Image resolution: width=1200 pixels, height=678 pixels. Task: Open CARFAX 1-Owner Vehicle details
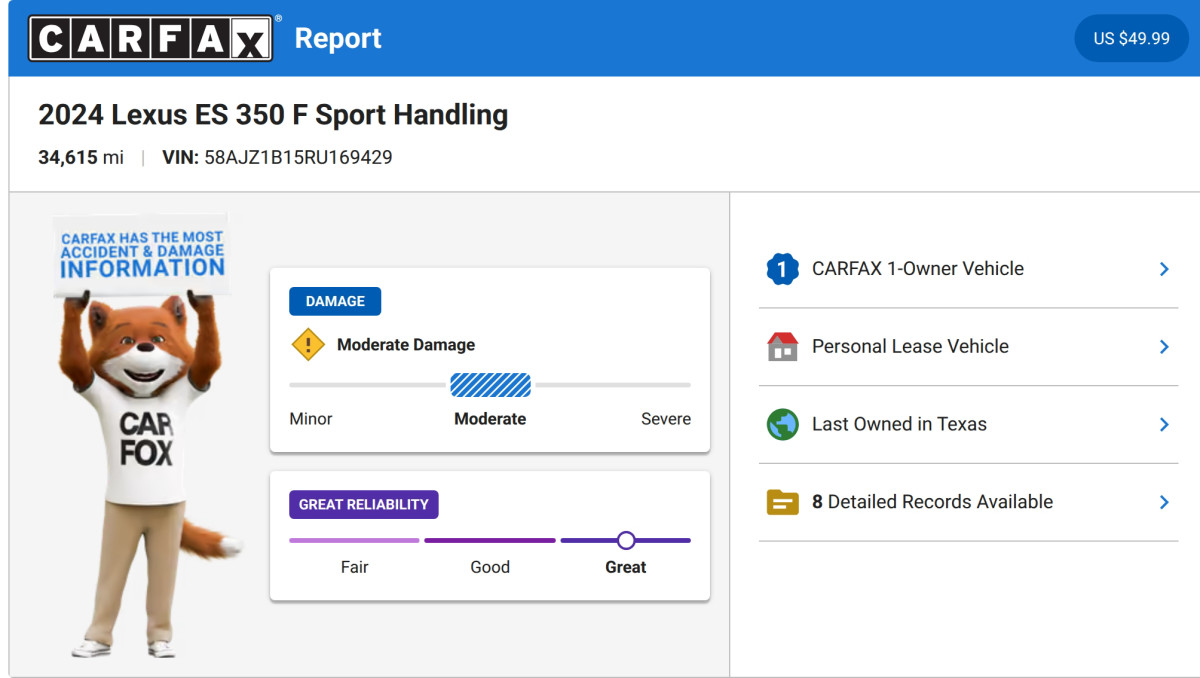coord(968,269)
